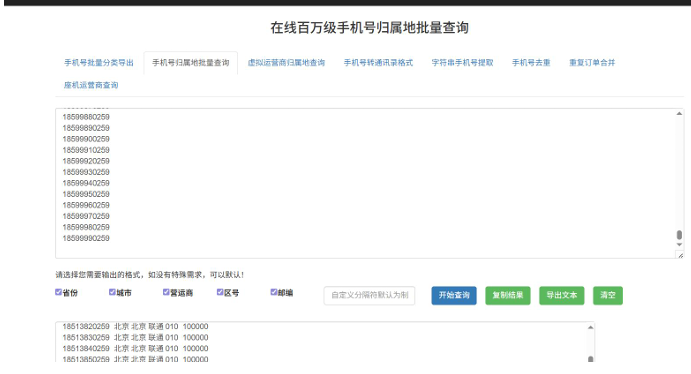The image size is (691, 374).
Task: Click up arrow of input textarea scrollbar
Action: click(x=679, y=114)
